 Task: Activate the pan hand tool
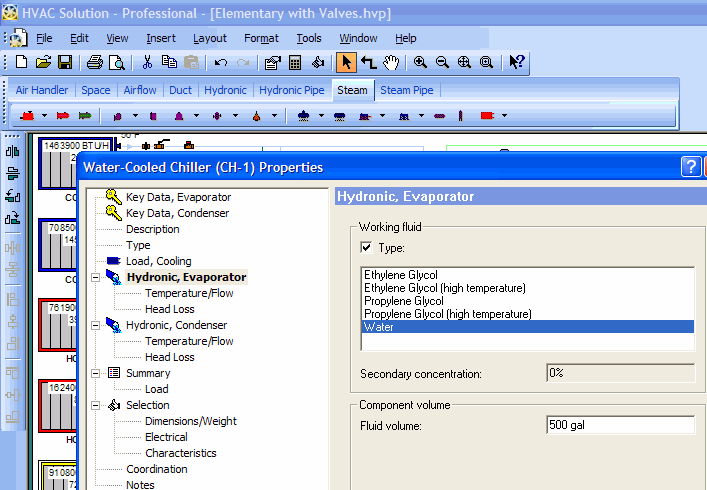coord(391,62)
